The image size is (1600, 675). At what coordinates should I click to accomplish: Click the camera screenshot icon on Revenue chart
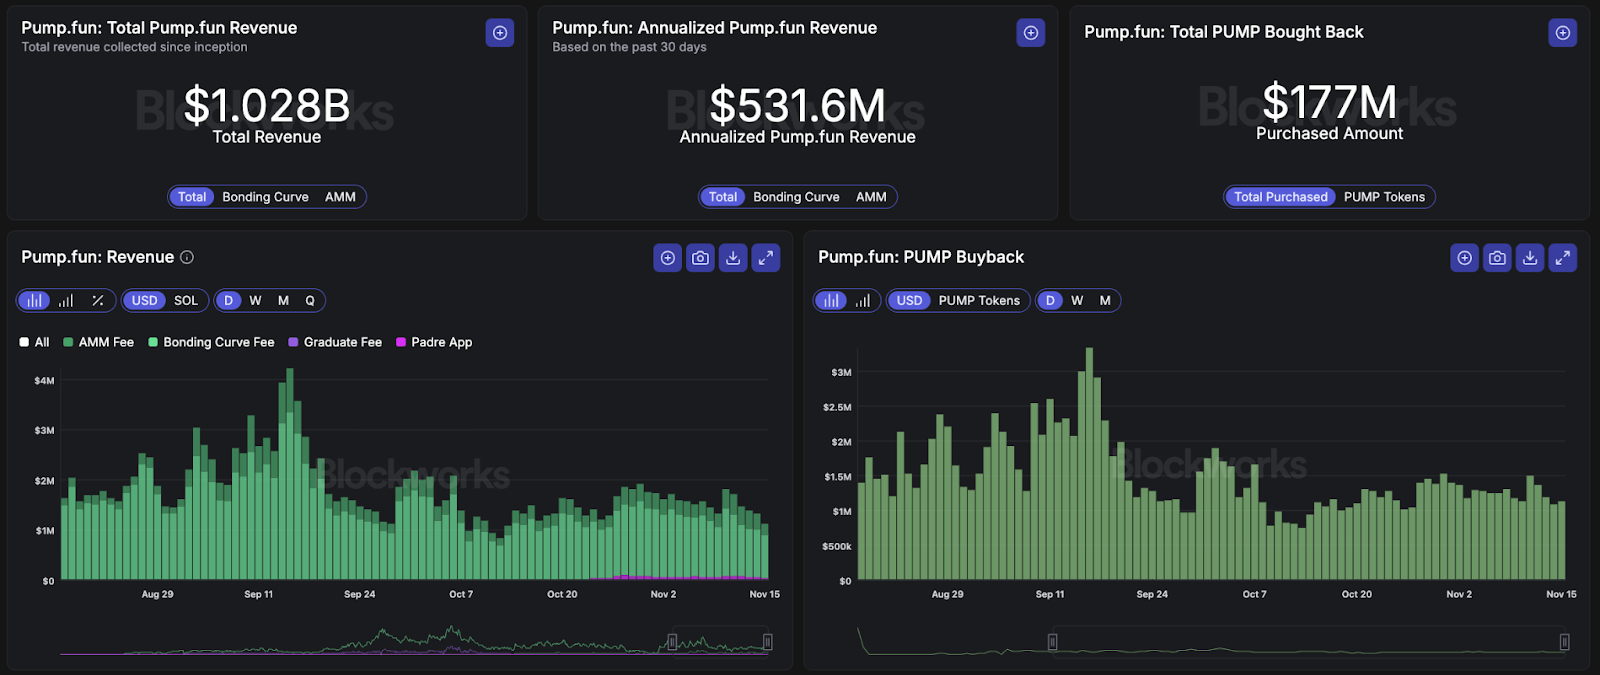pyautogui.click(x=700, y=258)
